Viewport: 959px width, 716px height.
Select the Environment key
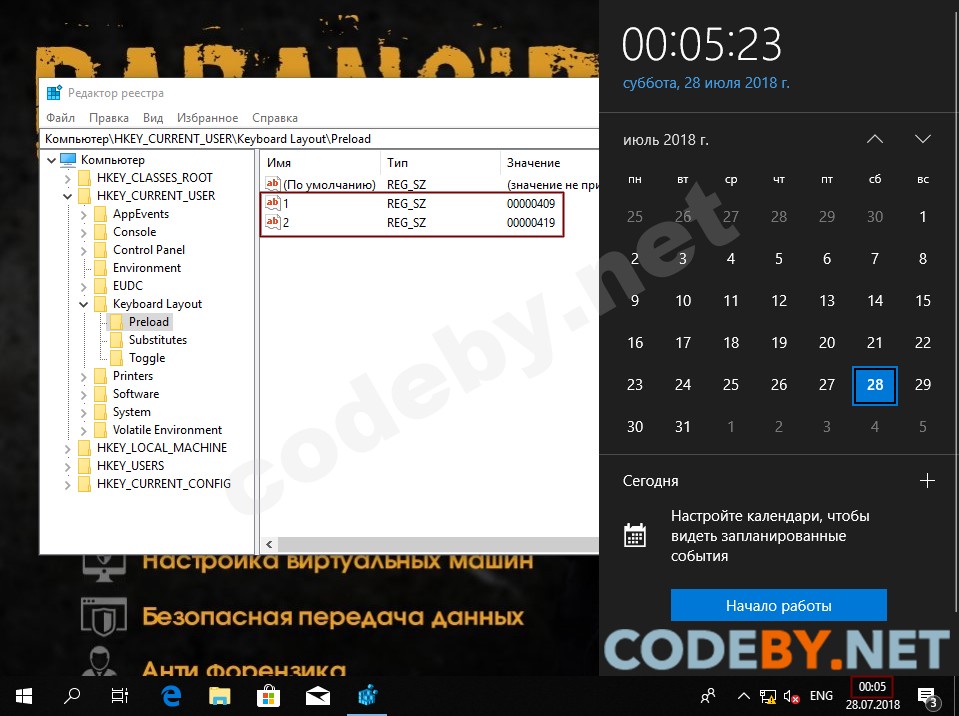coord(147,268)
